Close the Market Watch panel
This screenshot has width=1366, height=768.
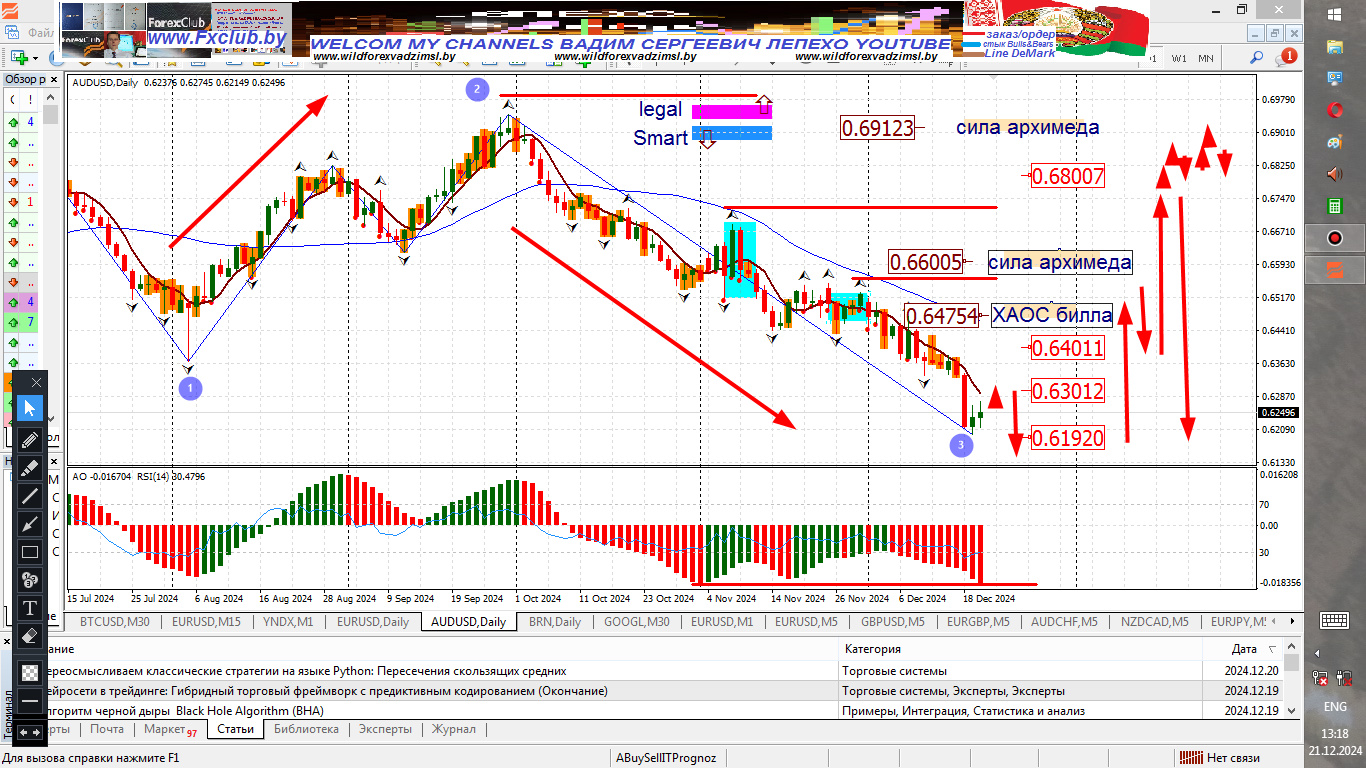click(54, 79)
